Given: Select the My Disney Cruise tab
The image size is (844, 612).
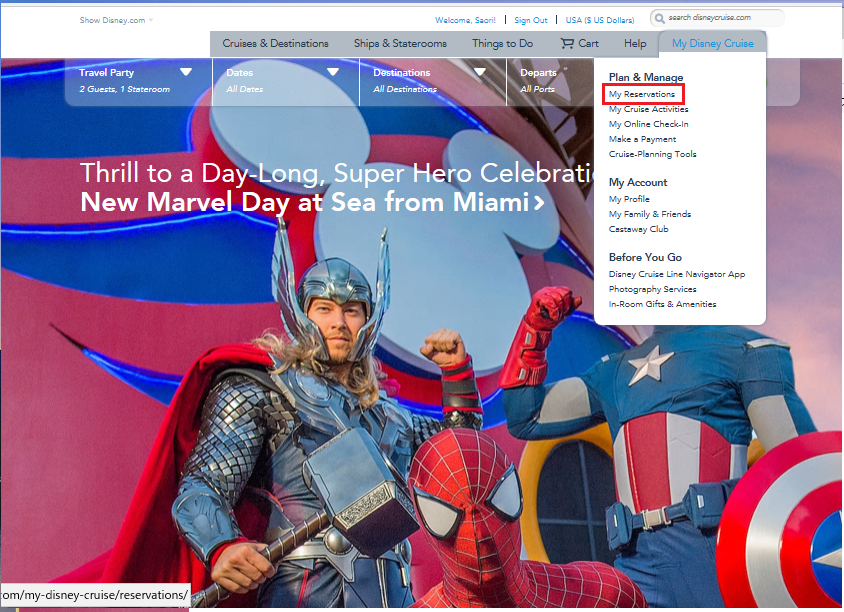Looking at the screenshot, I should tap(712, 44).
